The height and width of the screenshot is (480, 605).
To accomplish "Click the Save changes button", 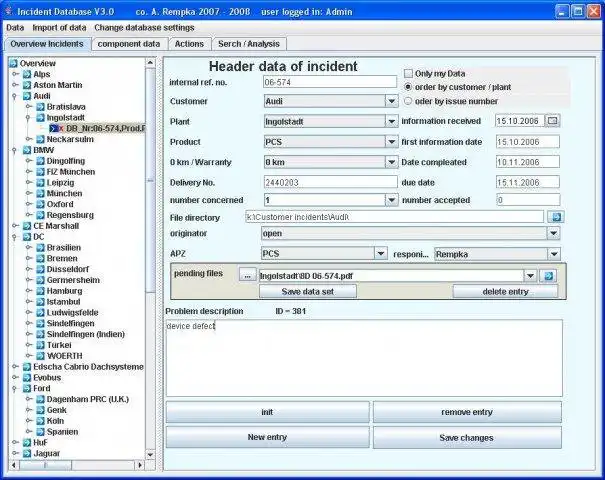I will [x=467, y=438].
